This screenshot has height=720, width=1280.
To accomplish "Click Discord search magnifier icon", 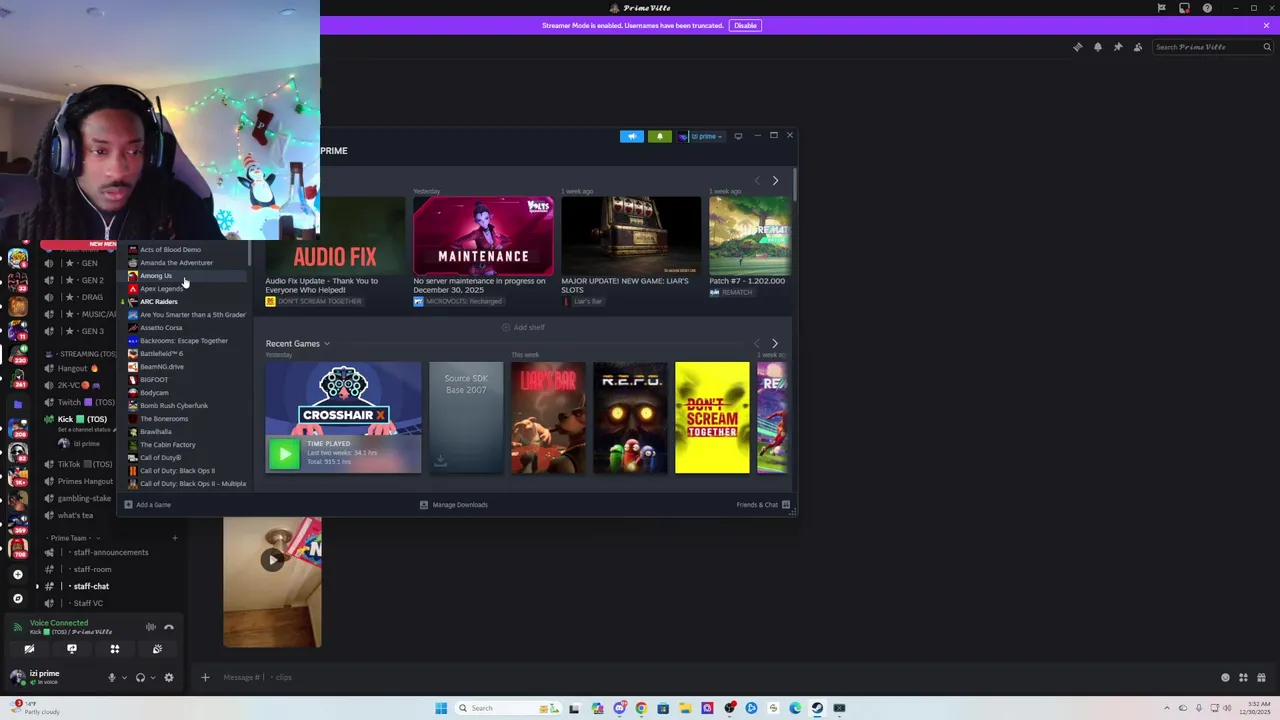I will 1266,47.
